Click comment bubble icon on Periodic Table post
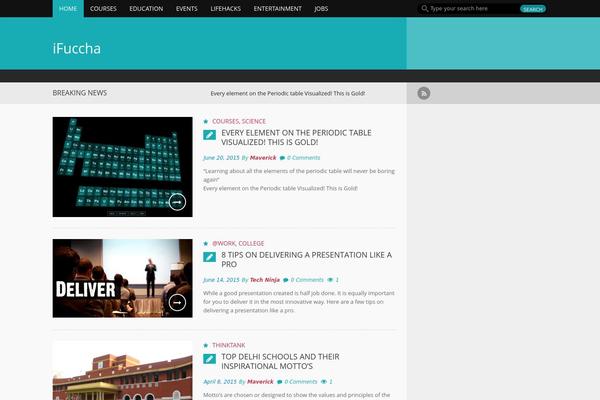 tap(282, 158)
